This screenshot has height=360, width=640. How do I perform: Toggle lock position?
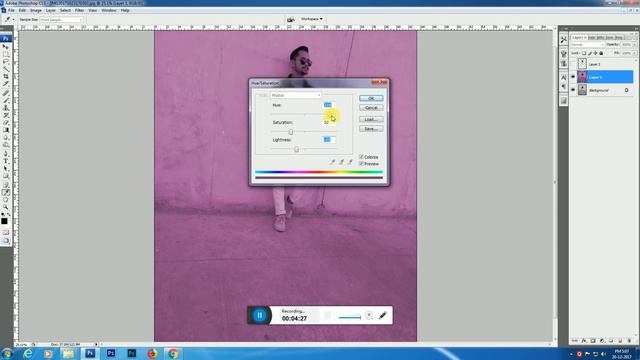[596, 53]
